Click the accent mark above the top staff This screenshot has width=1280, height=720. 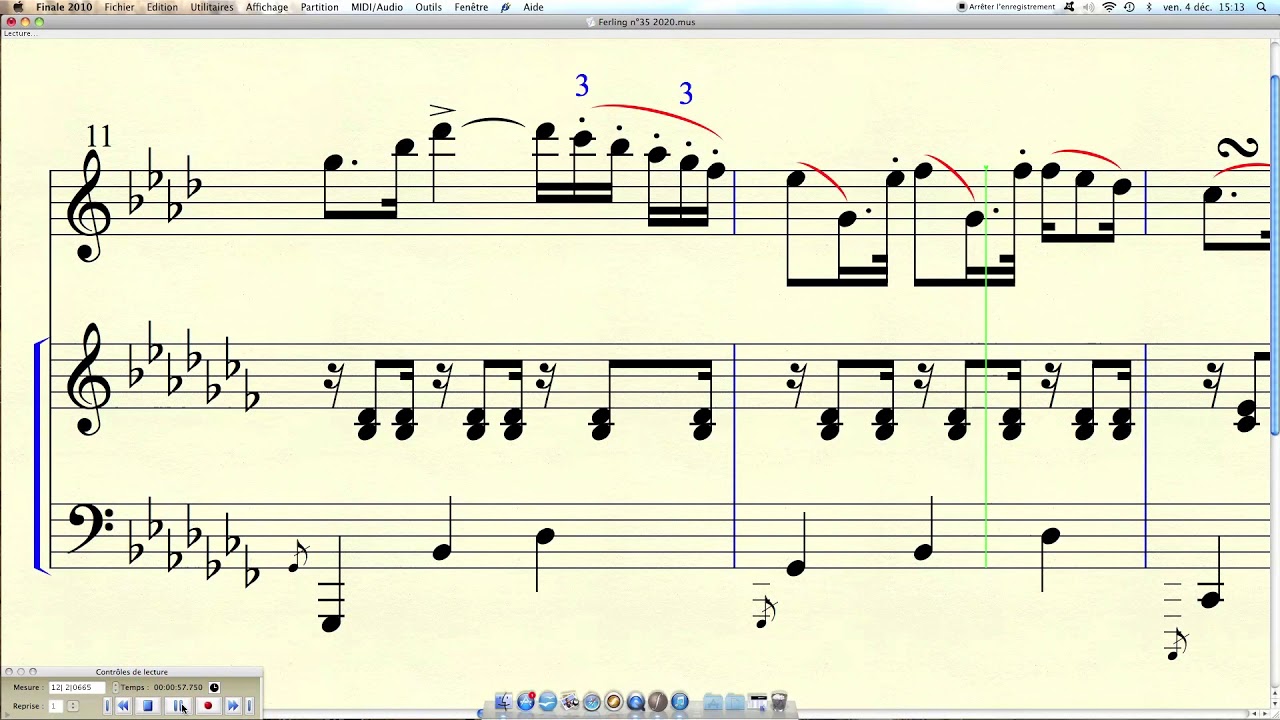(x=442, y=110)
